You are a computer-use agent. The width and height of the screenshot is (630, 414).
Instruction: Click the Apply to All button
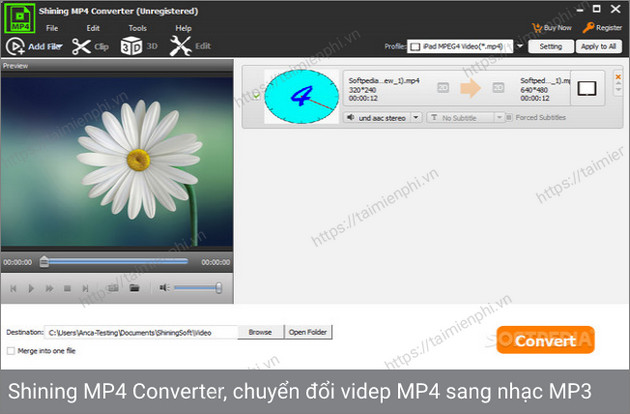[599, 46]
